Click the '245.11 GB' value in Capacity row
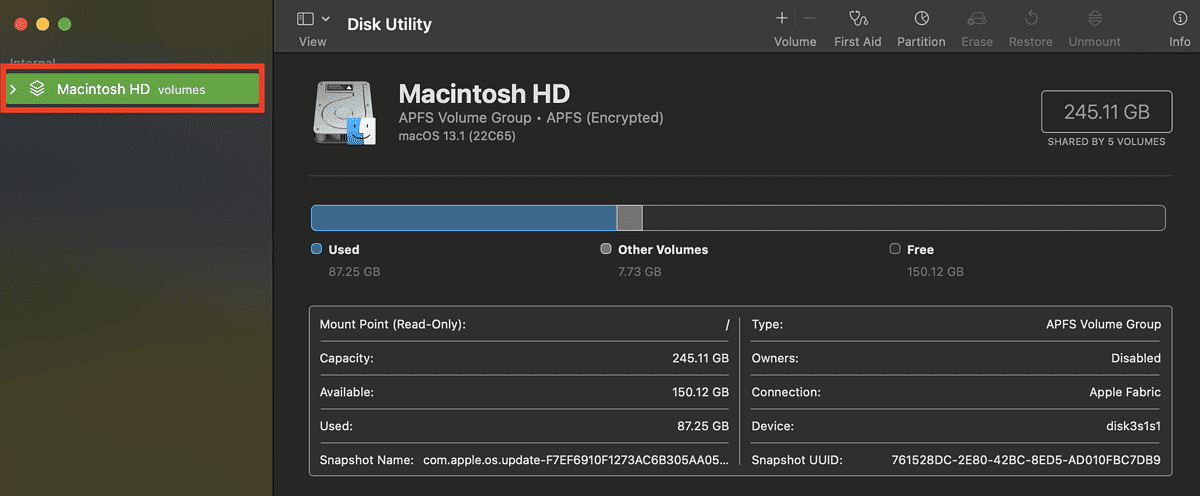 coord(700,358)
